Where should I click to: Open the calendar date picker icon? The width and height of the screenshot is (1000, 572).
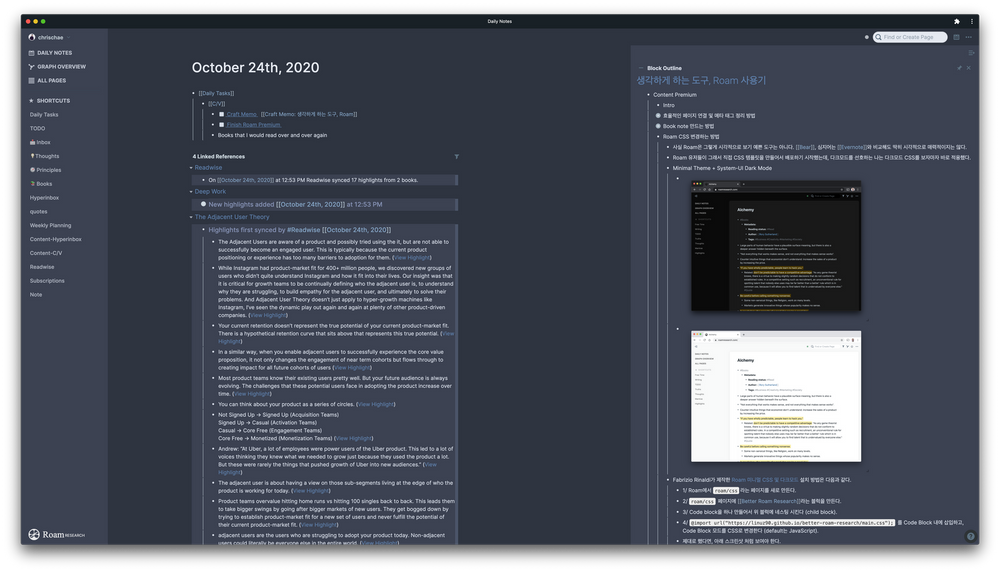(x=956, y=37)
